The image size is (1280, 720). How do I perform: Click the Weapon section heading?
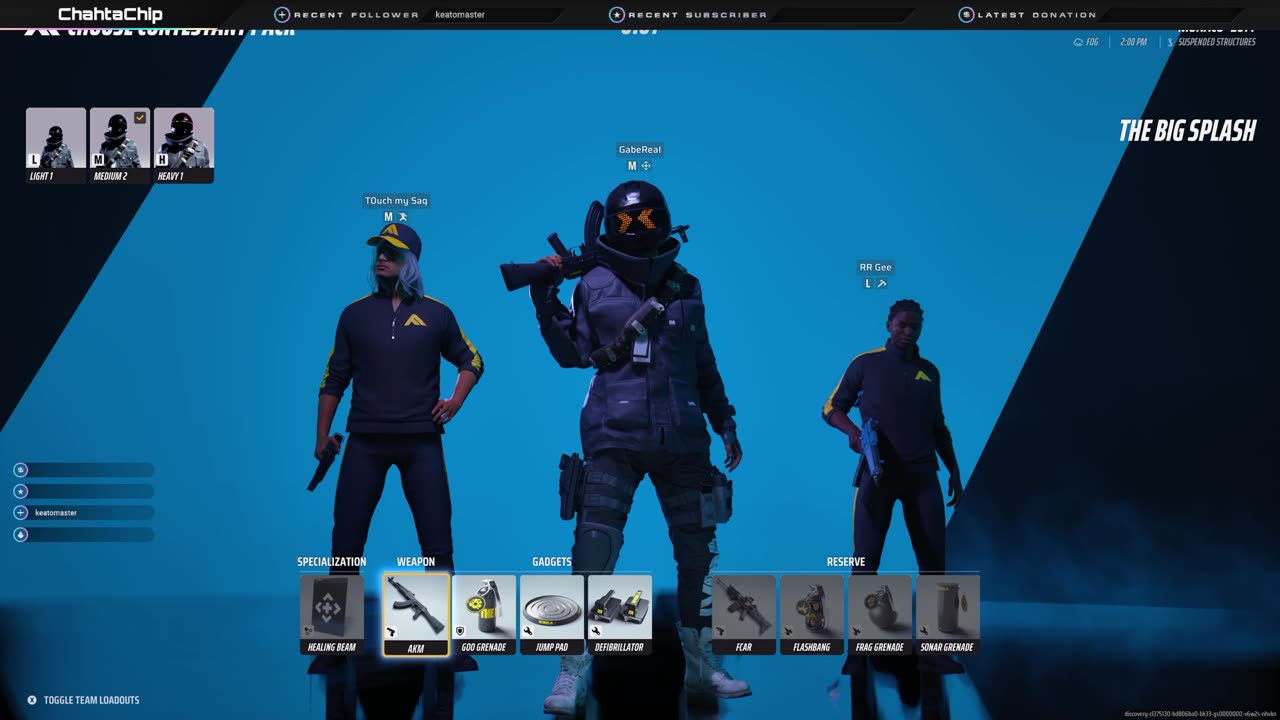(416, 562)
